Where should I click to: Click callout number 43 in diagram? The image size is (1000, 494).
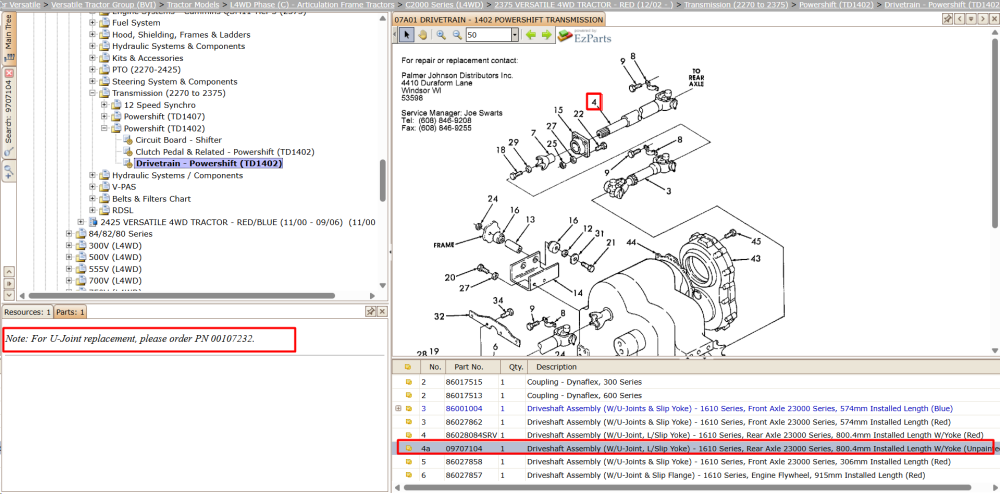point(755,259)
